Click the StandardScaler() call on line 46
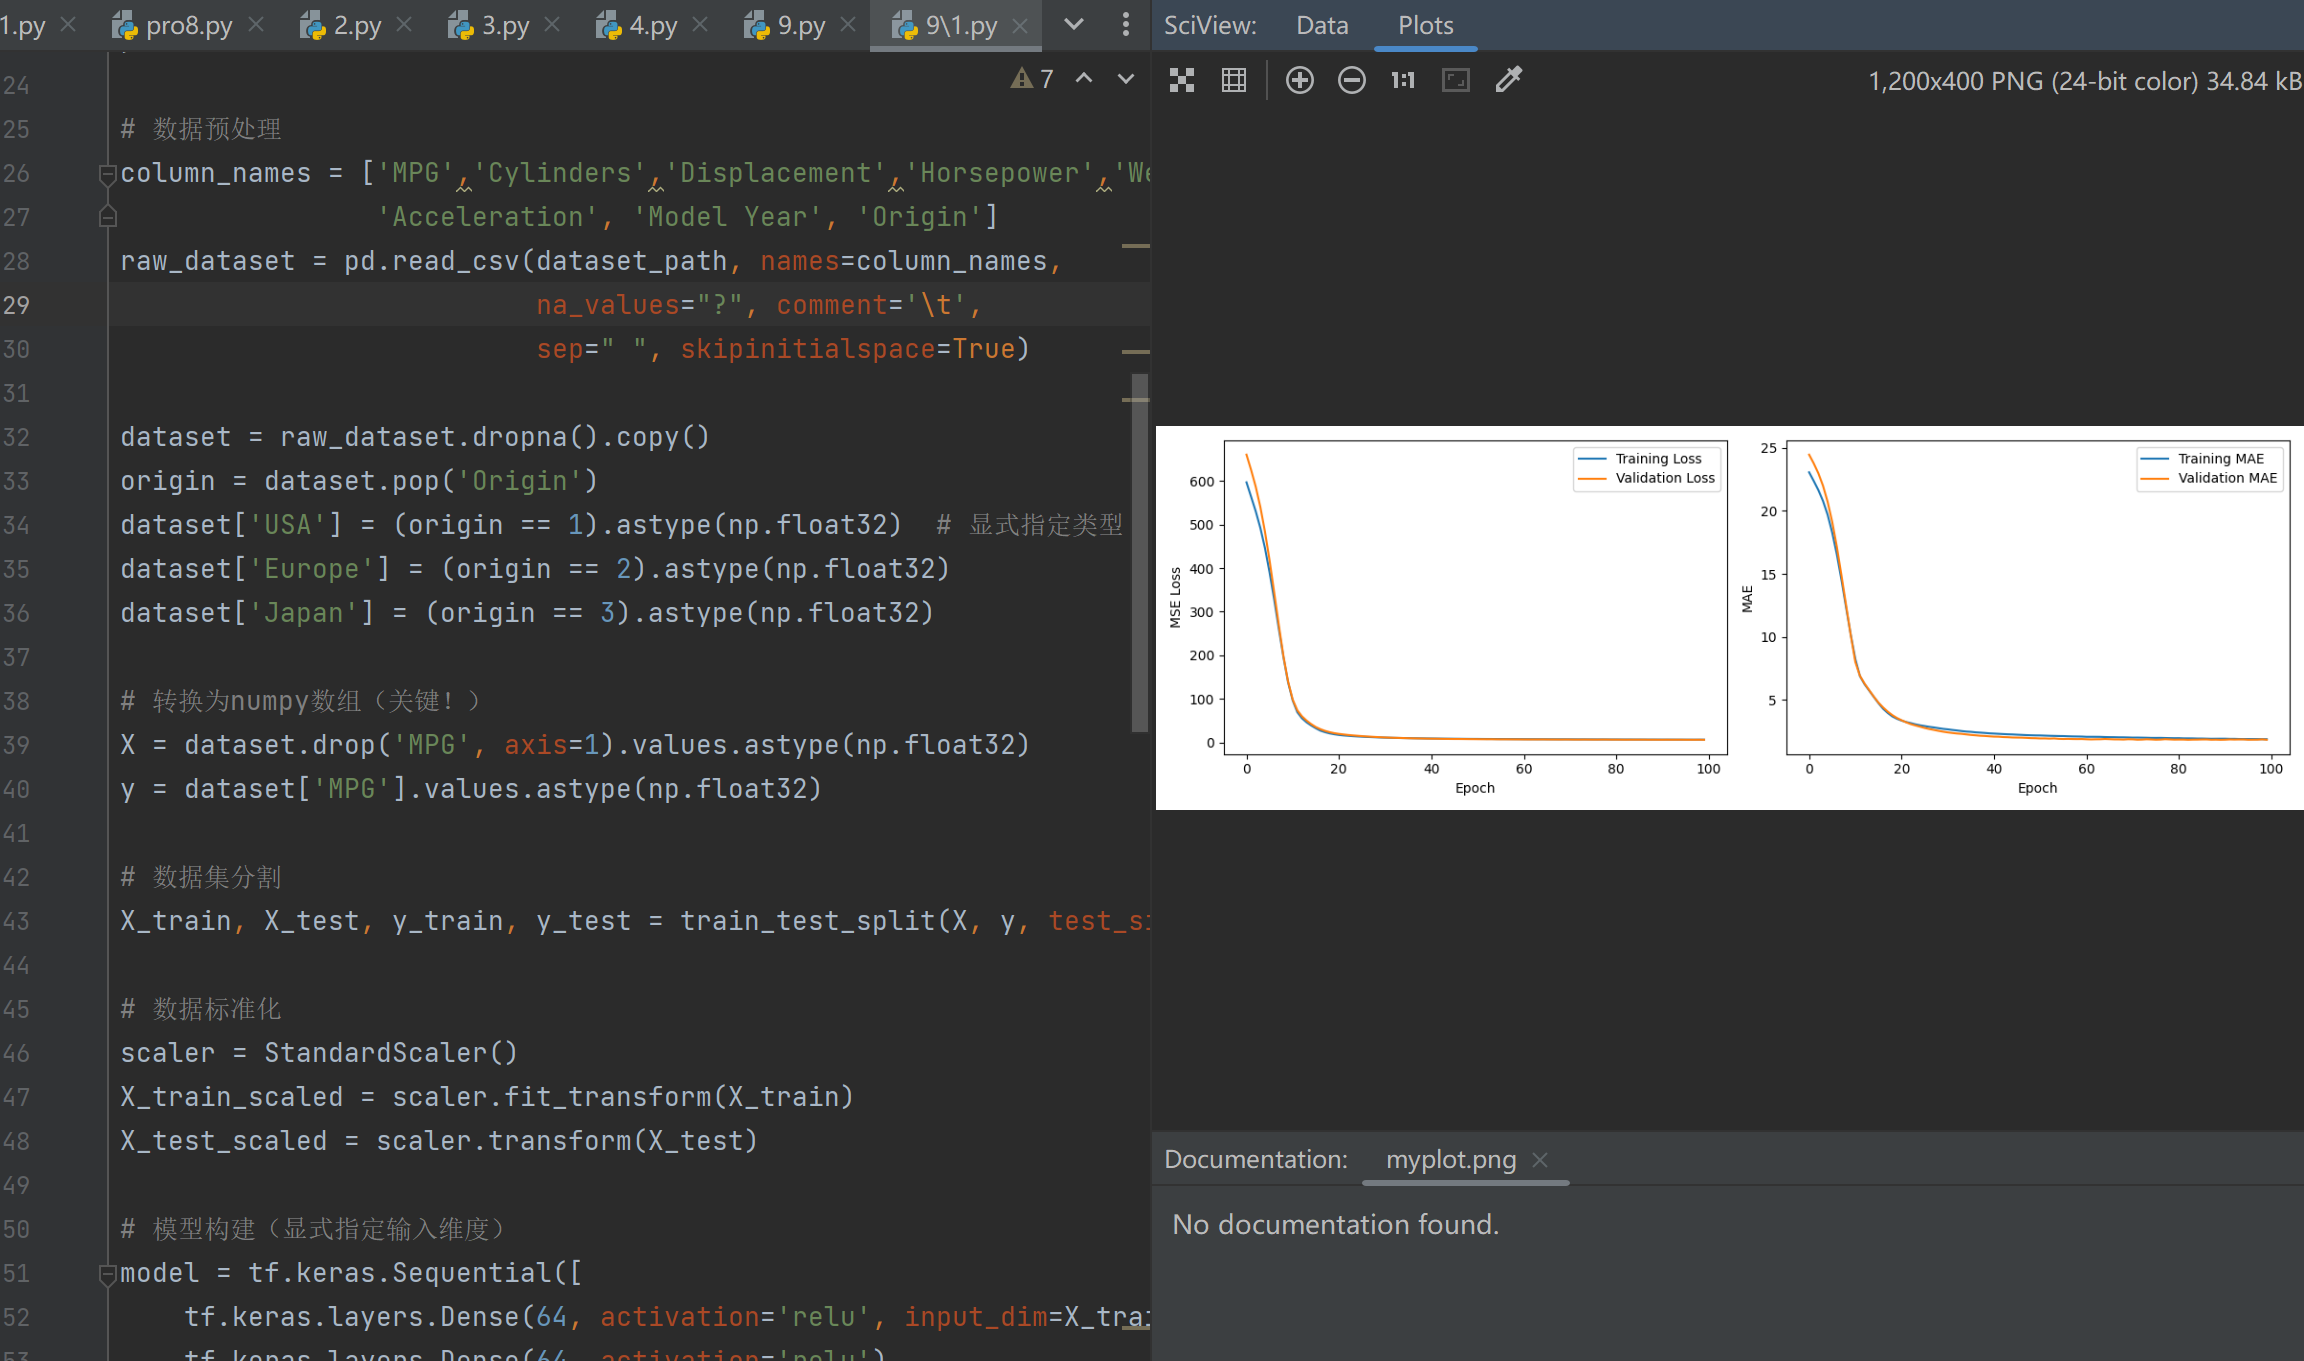2304x1361 pixels. [x=391, y=1053]
